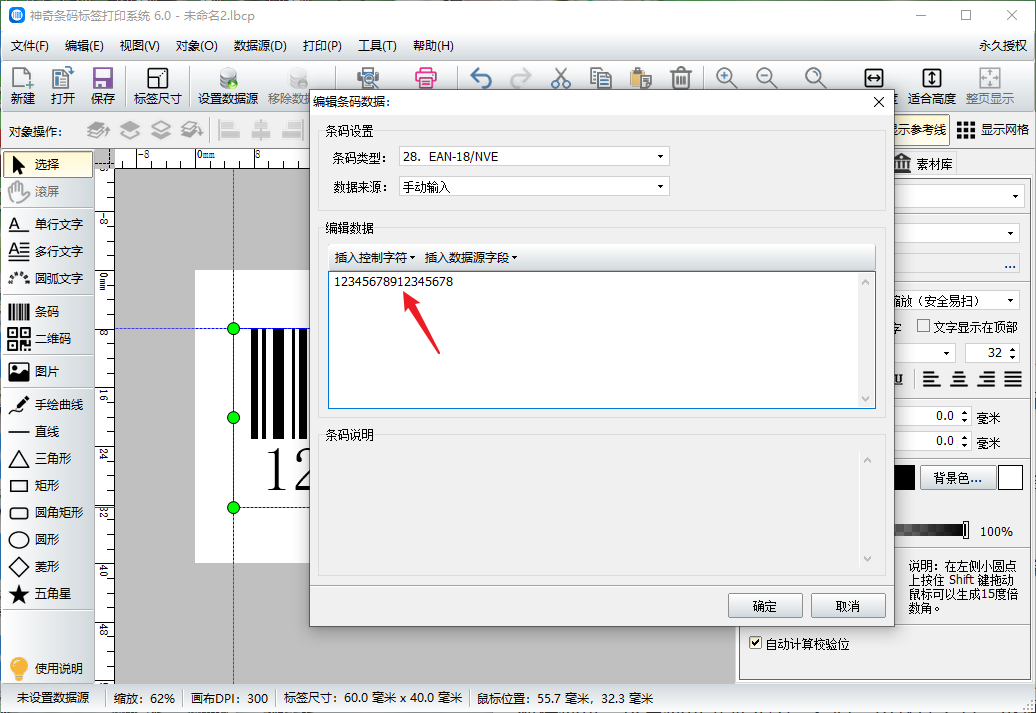Click the 手绘曲线 freehand curve tool
The image size is (1036, 713).
pyautogui.click(x=47, y=405)
